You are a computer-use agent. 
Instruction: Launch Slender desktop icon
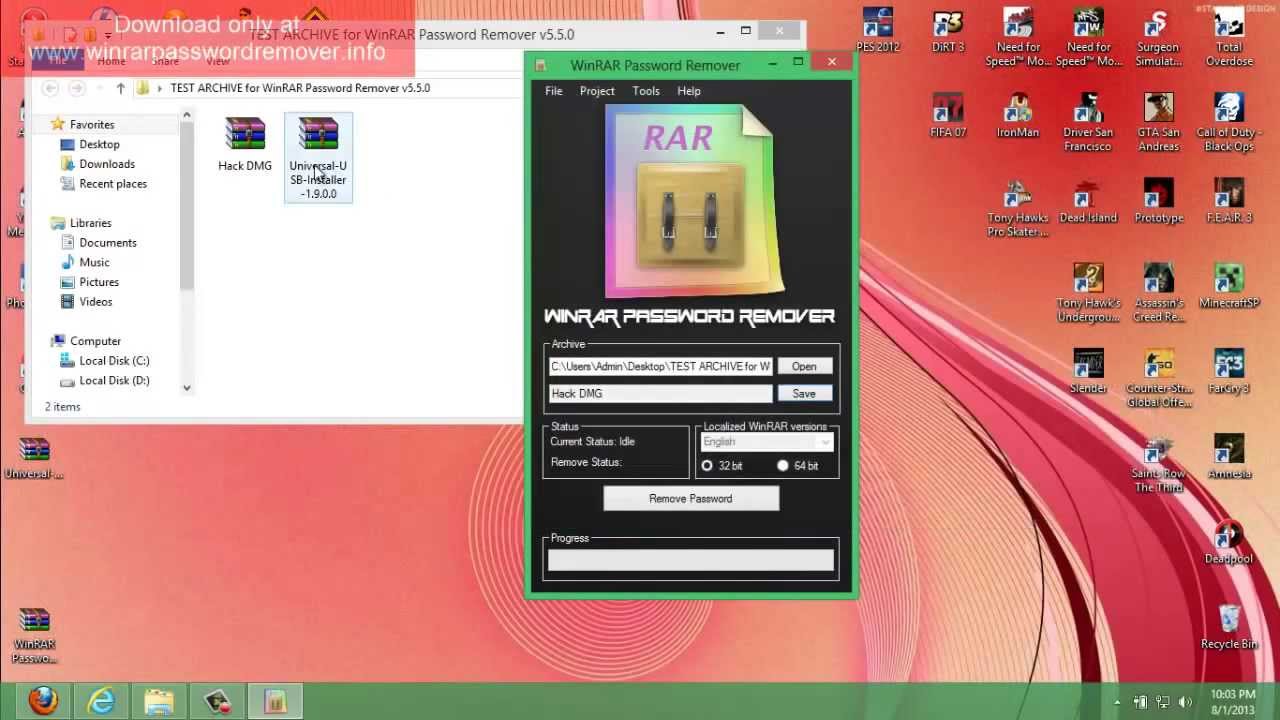[x=1088, y=371]
